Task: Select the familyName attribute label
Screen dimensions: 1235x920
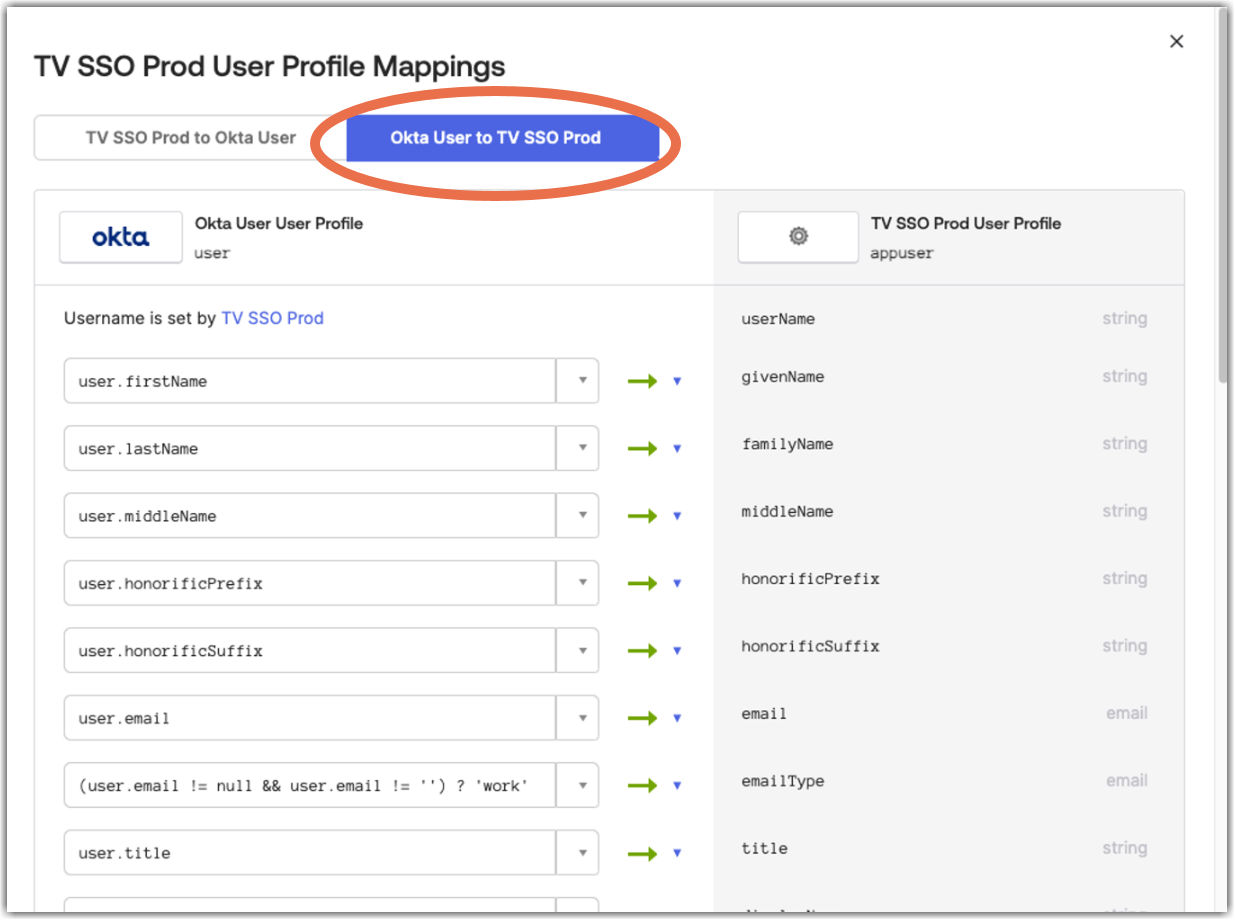Action: coord(787,444)
